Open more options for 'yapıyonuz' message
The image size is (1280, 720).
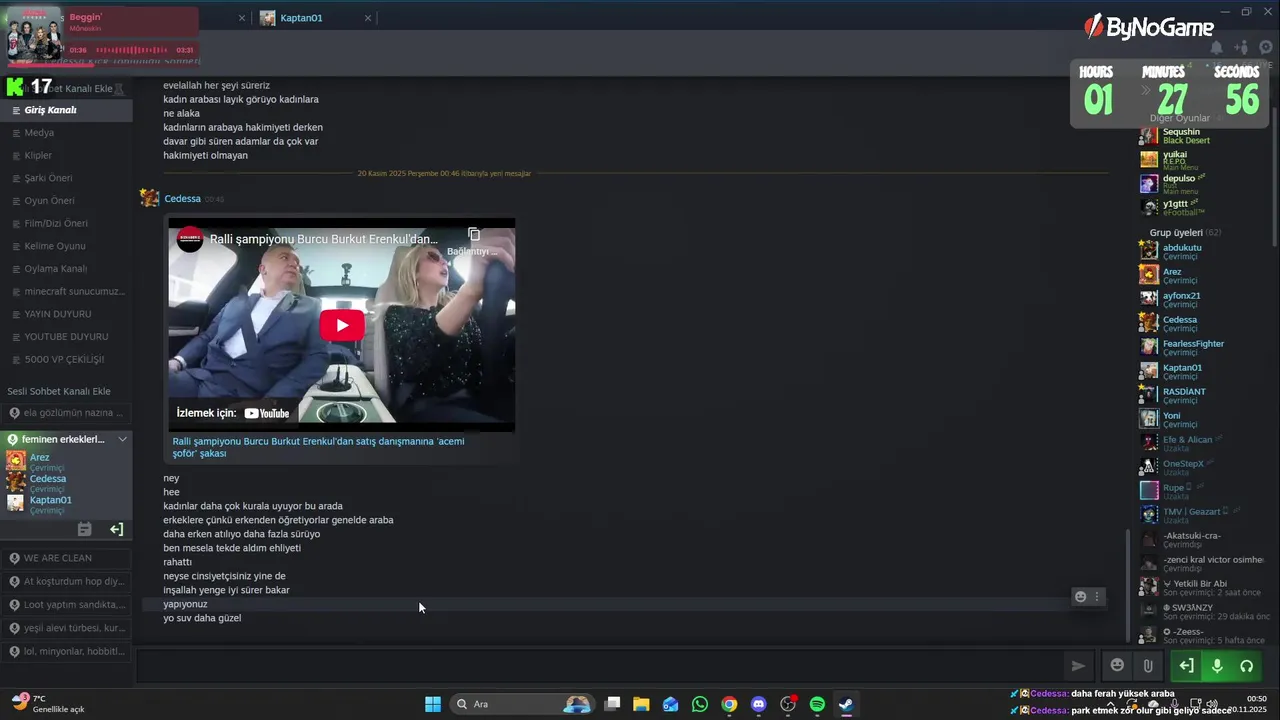pyautogui.click(x=1097, y=596)
